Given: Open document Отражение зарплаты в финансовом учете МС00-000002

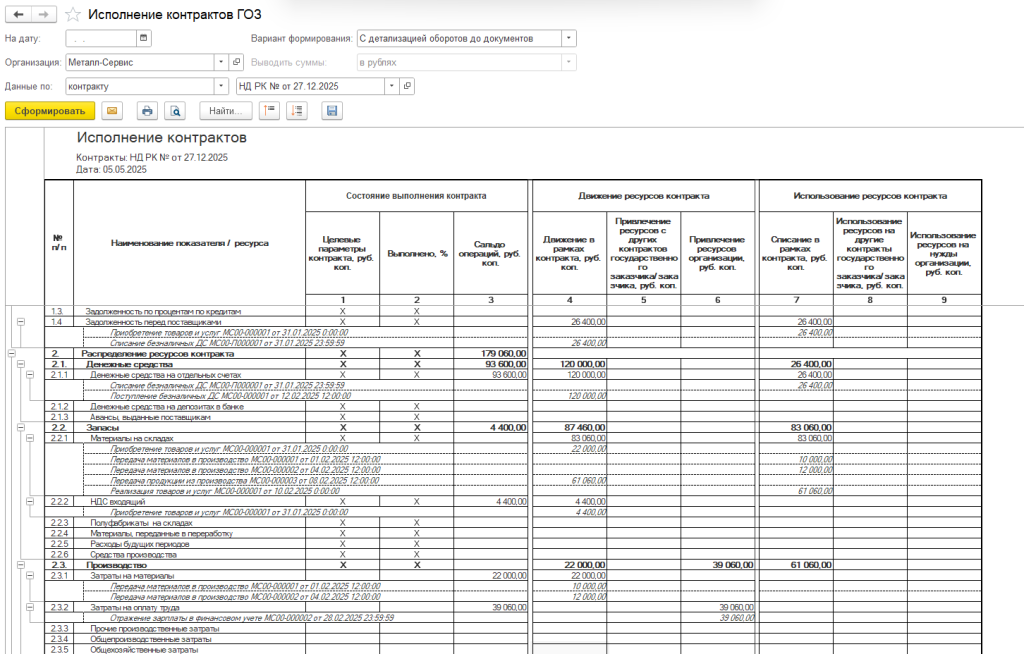Looking at the screenshot, I should pyautogui.click(x=252, y=618).
